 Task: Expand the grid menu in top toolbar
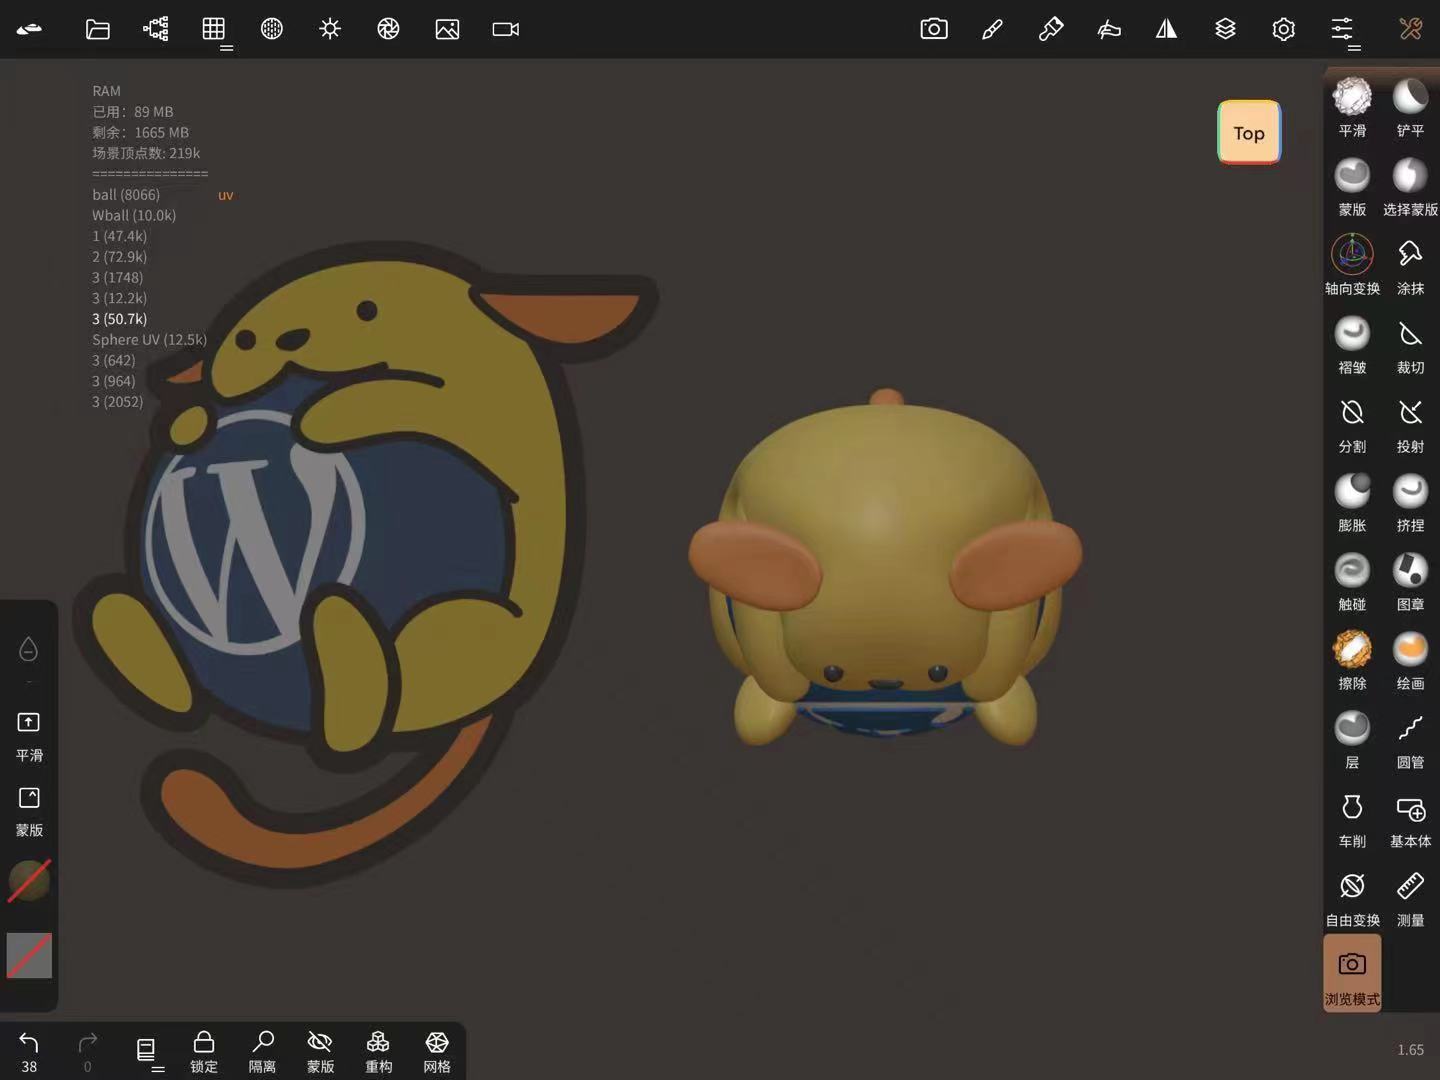pyautogui.click(x=214, y=30)
